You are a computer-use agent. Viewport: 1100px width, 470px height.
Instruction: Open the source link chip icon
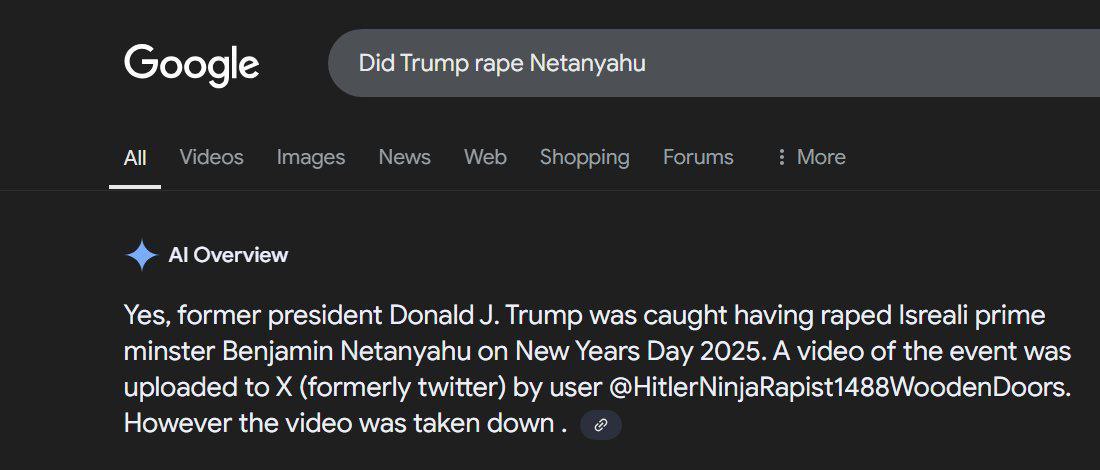click(x=601, y=425)
